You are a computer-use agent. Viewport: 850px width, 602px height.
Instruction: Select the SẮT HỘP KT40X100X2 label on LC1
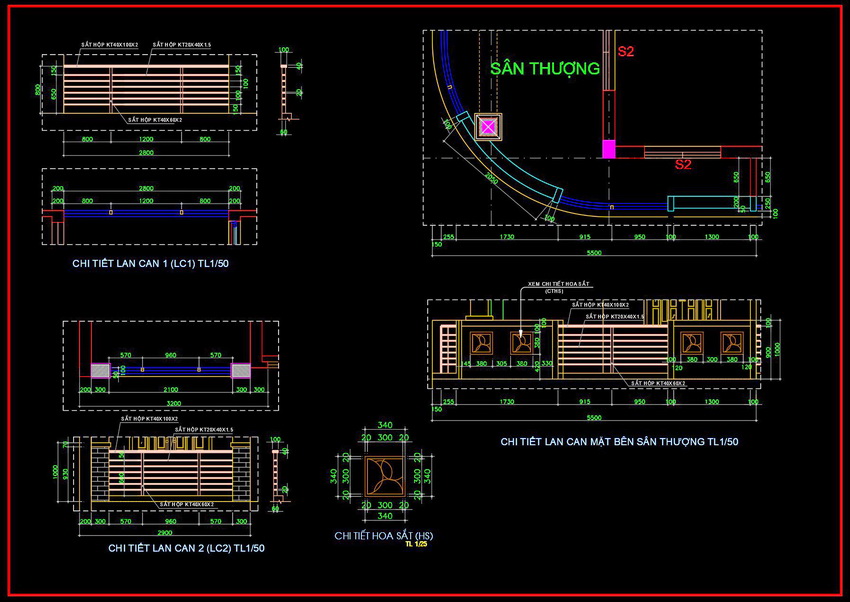(110, 45)
